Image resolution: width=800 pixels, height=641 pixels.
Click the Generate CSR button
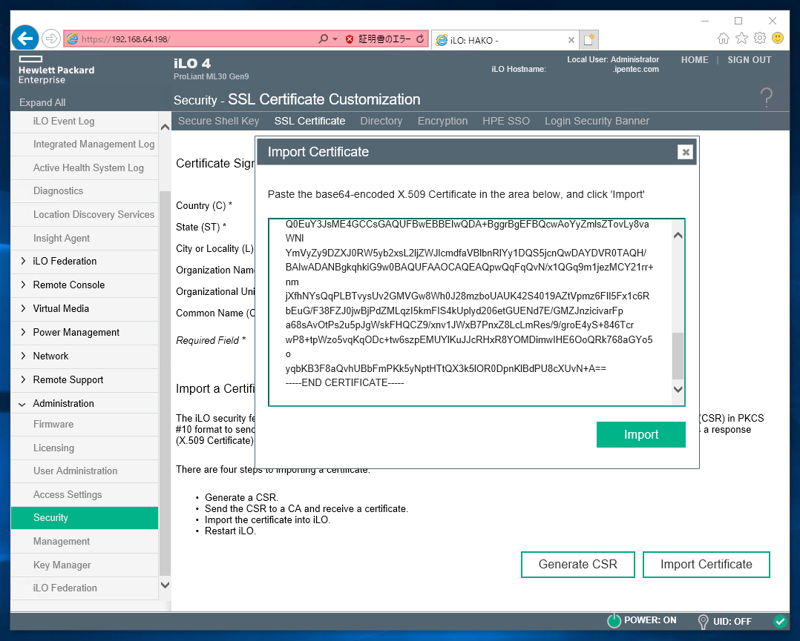578,564
